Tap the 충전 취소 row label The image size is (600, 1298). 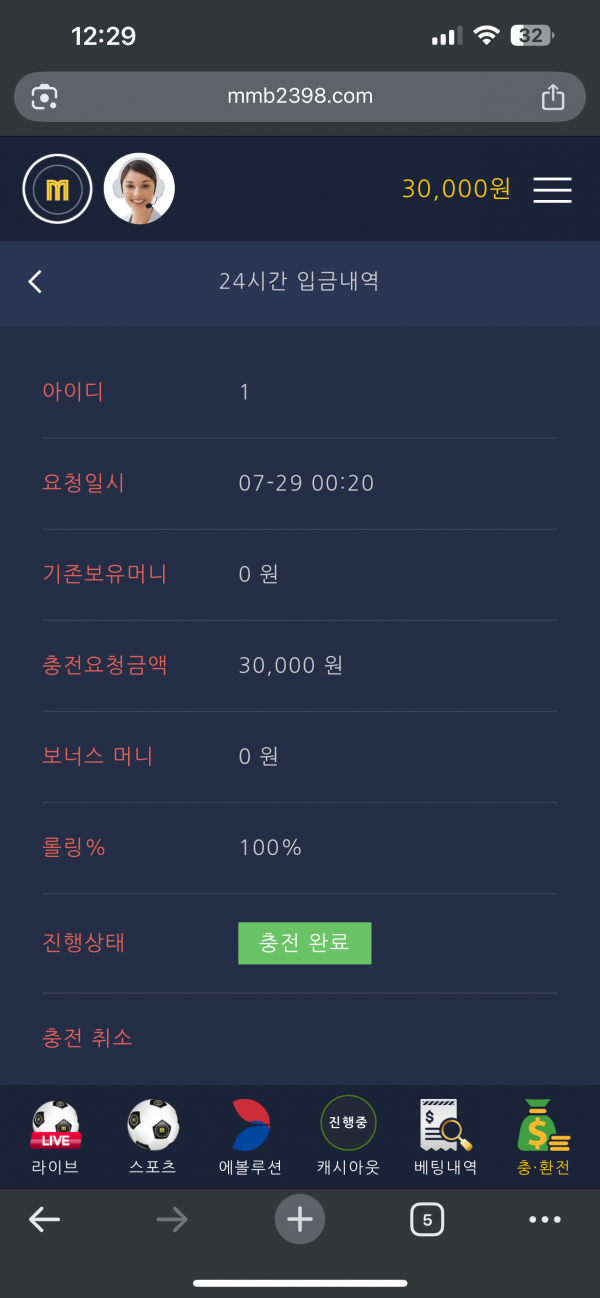88,1038
